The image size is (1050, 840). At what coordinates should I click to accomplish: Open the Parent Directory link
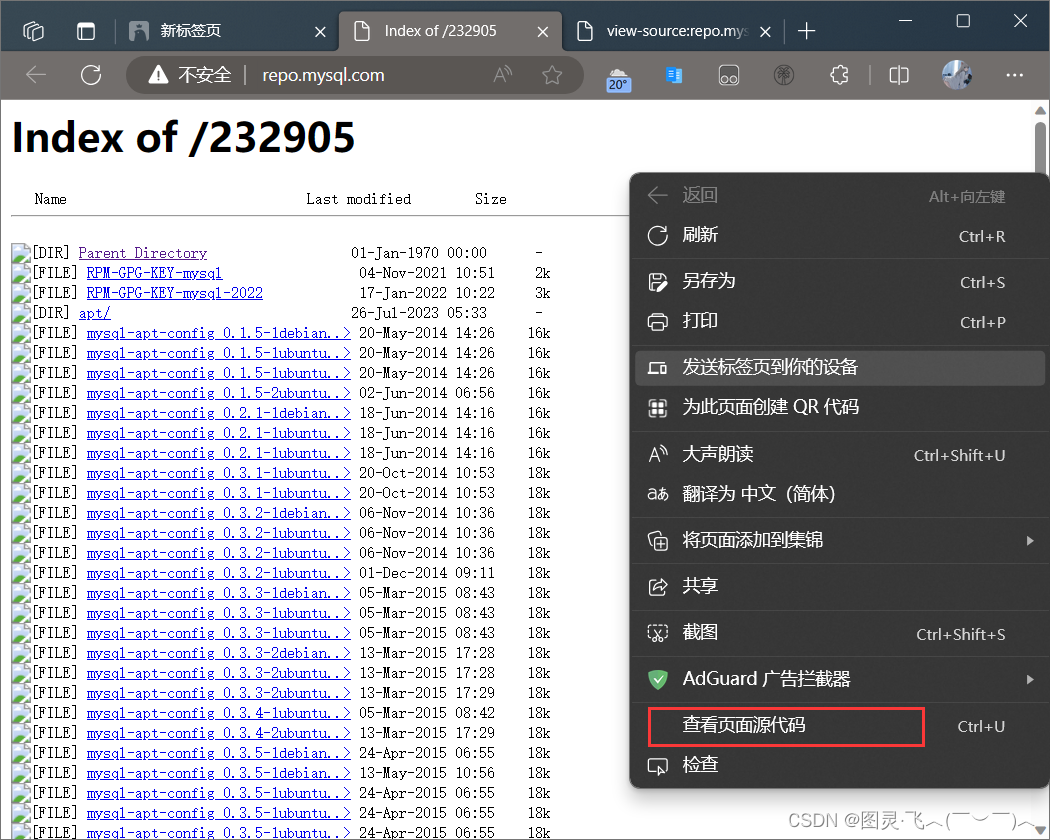[x=143, y=253]
